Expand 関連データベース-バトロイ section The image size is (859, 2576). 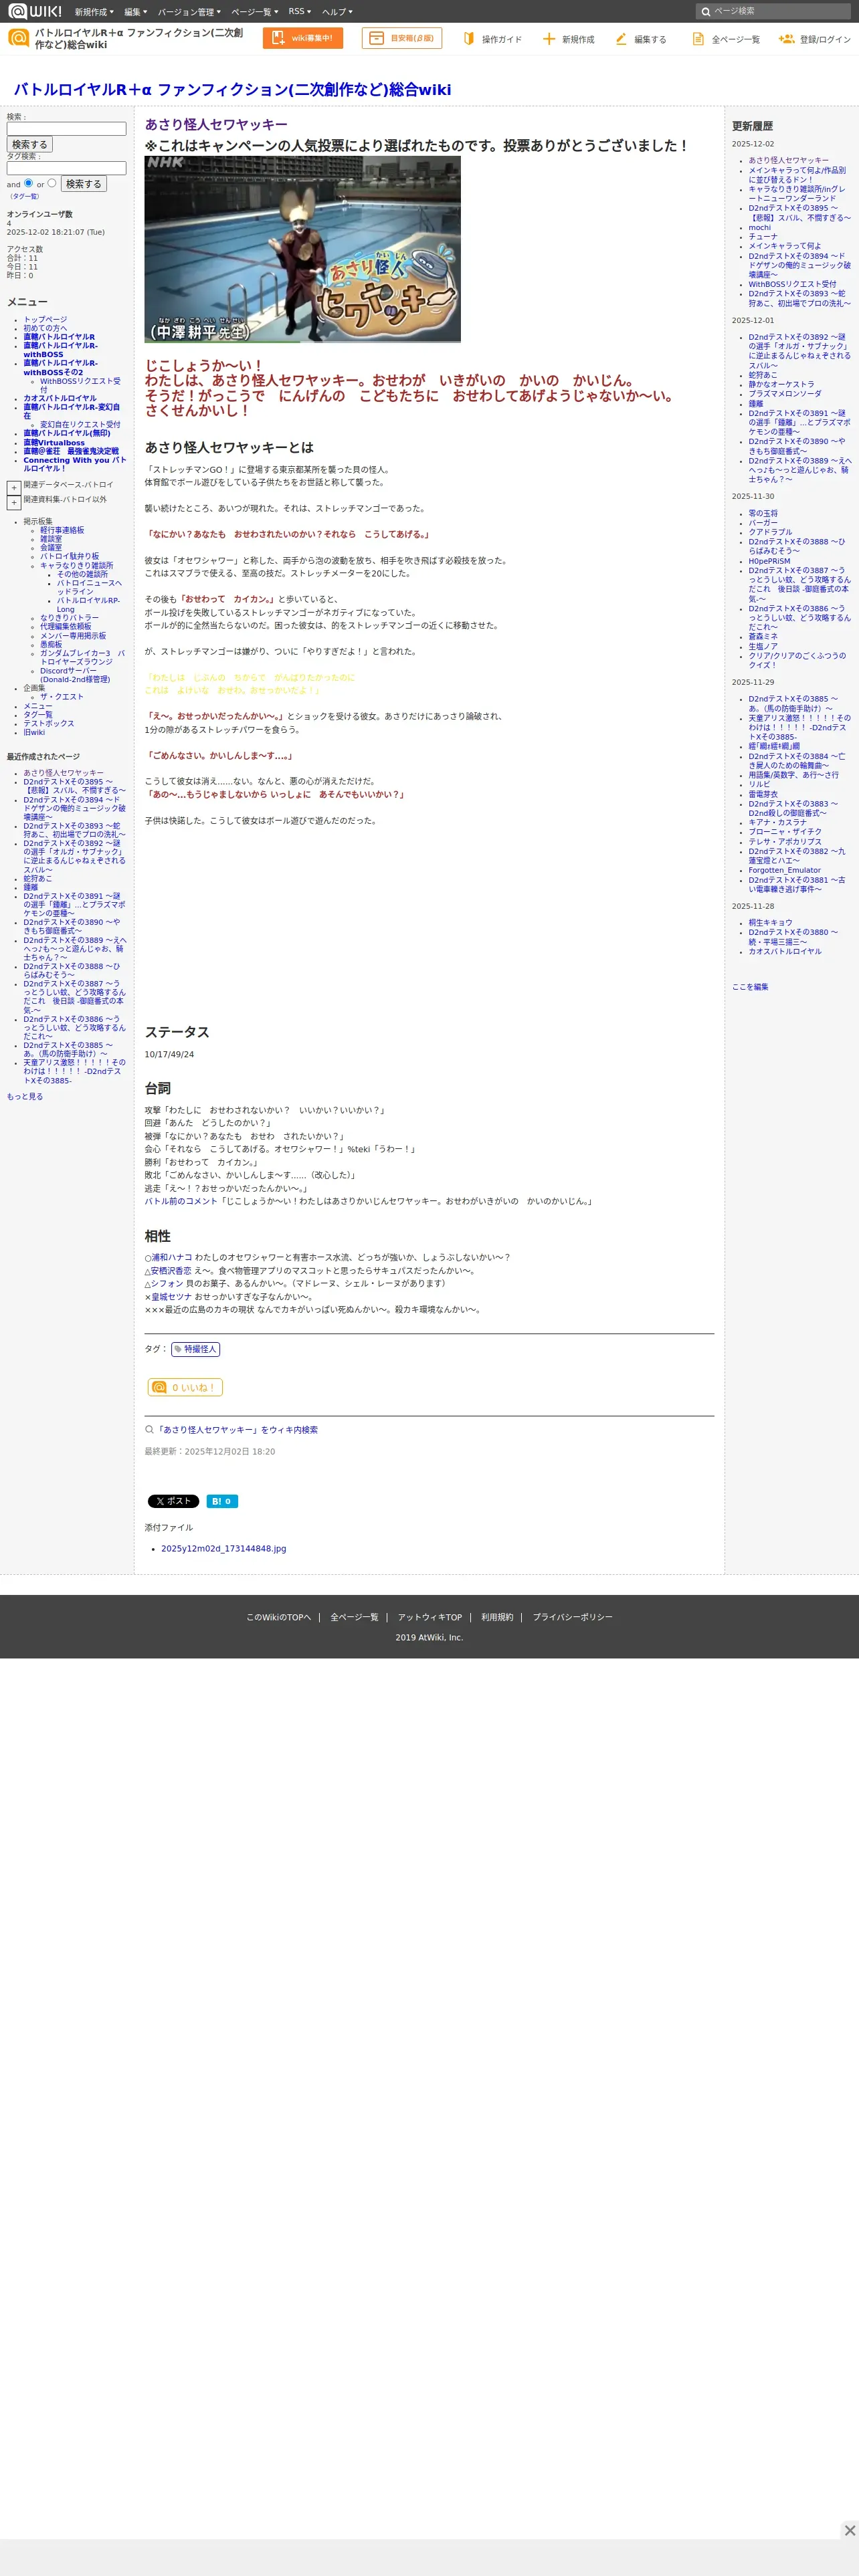point(14,487)
